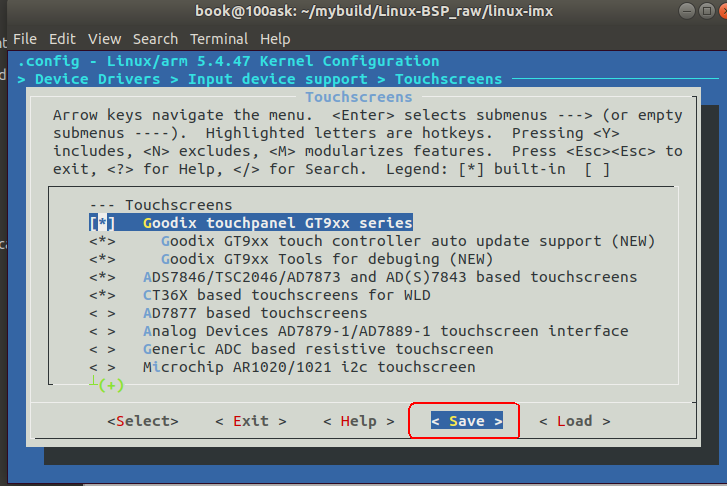The height and width of the screenshot is (486, 727).
Task: Toggle Generic ADC resistive touchscreen option state
Action: click(x=102, y=349)
